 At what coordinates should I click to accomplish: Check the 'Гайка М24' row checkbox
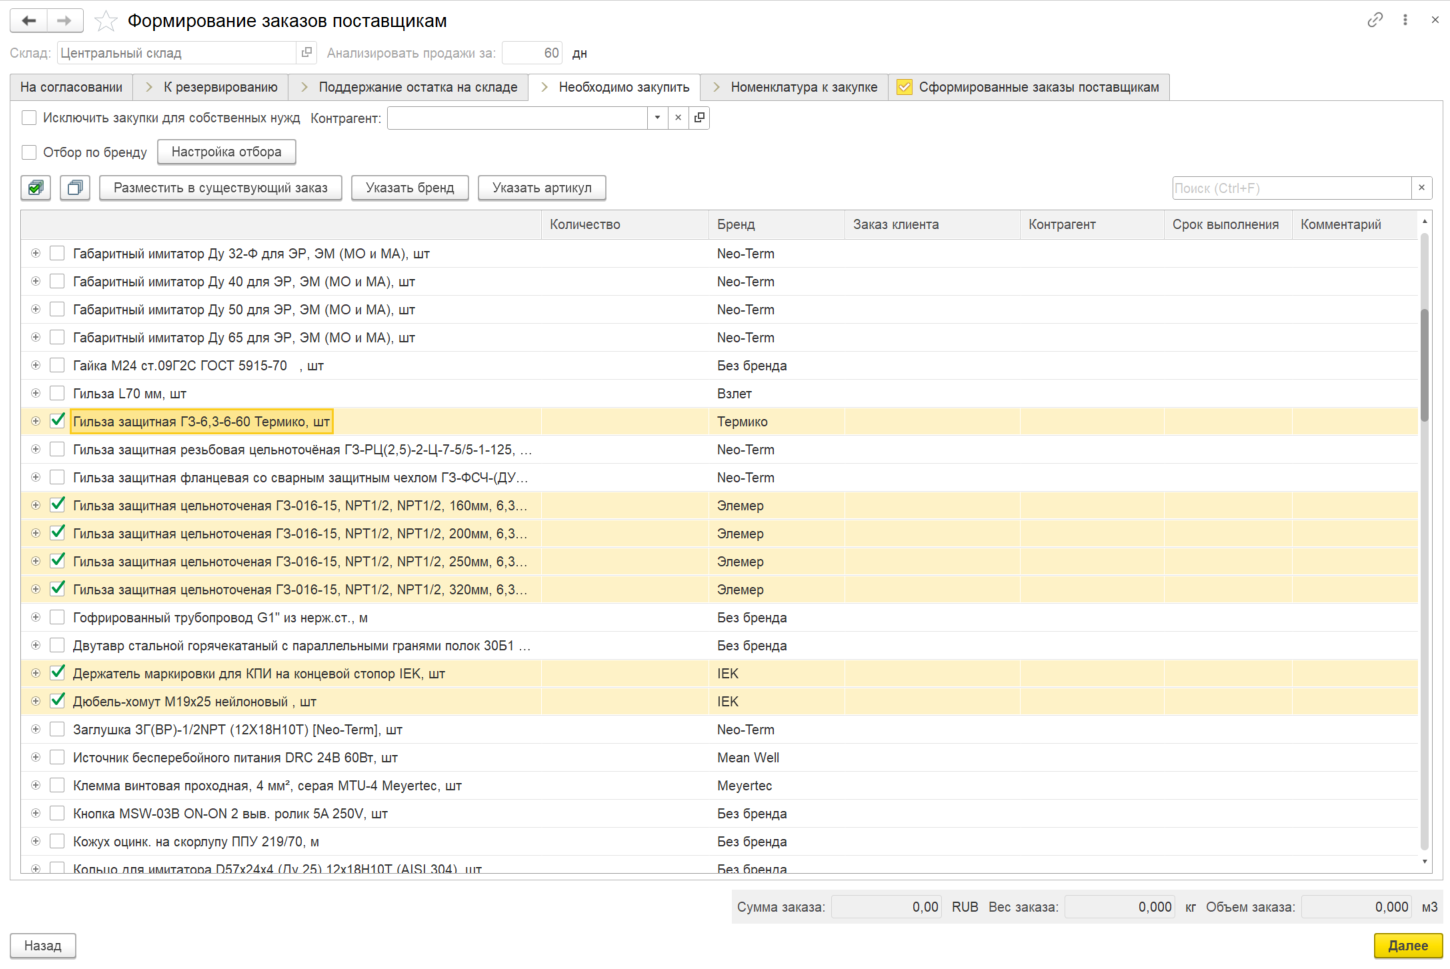pos(57,365)
